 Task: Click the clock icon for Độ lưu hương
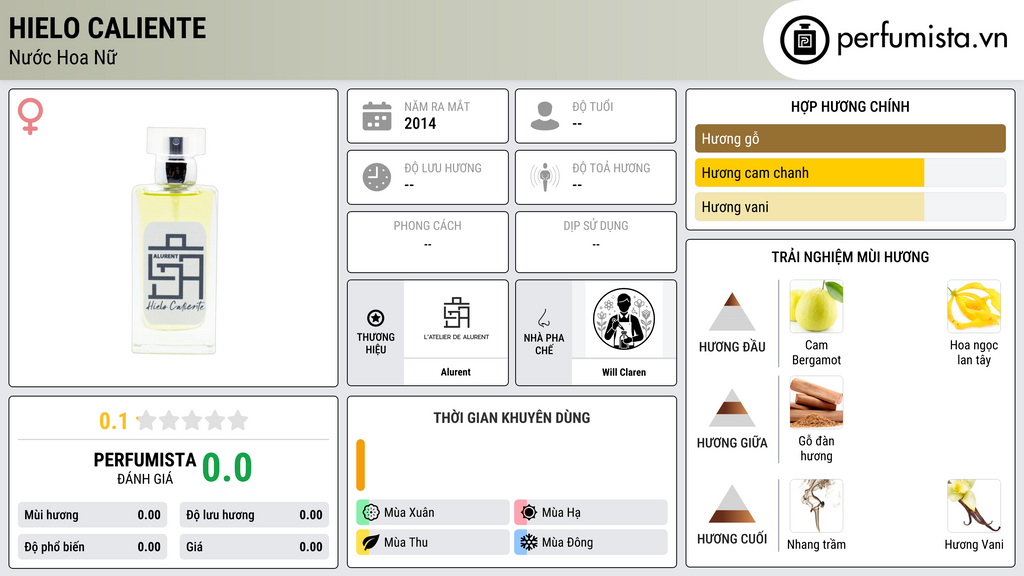[377, 177]
